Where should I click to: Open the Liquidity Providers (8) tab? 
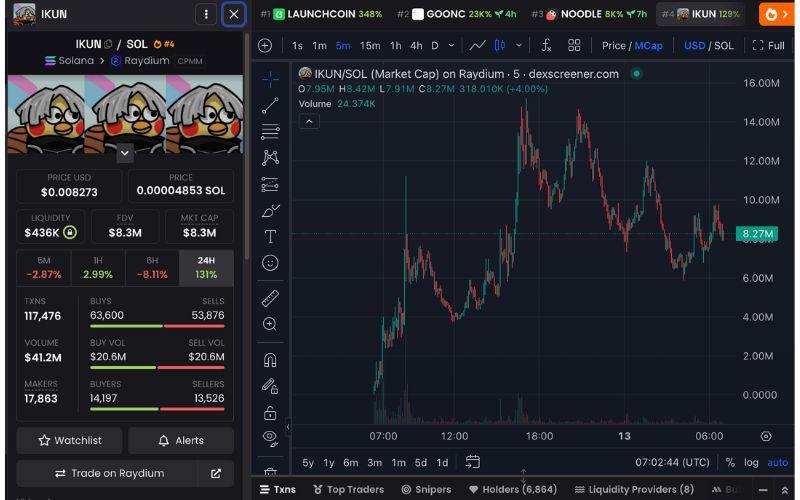tap(634, 489)
